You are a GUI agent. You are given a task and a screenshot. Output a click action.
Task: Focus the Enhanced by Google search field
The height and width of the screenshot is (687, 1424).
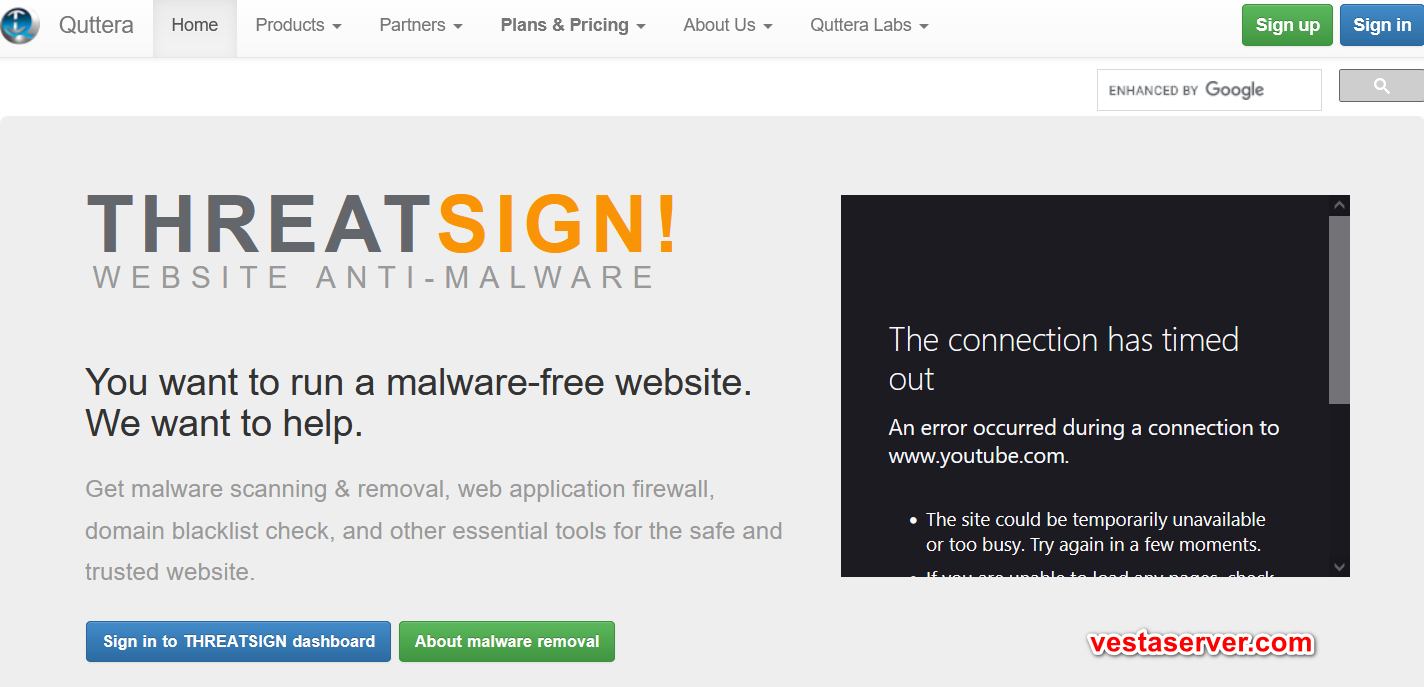[1209, 90]
